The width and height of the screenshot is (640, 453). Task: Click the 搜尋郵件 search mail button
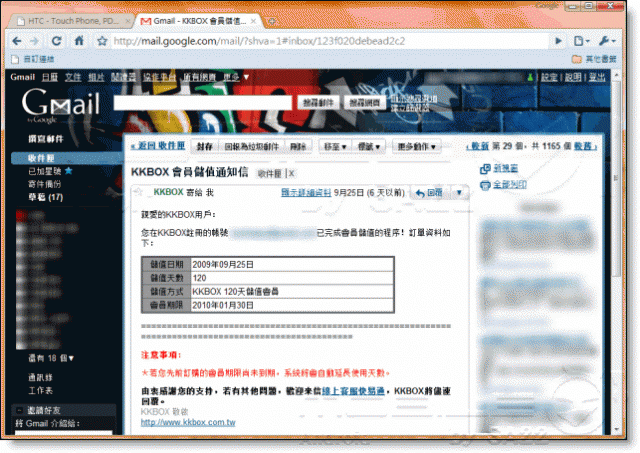click(318, 103)
